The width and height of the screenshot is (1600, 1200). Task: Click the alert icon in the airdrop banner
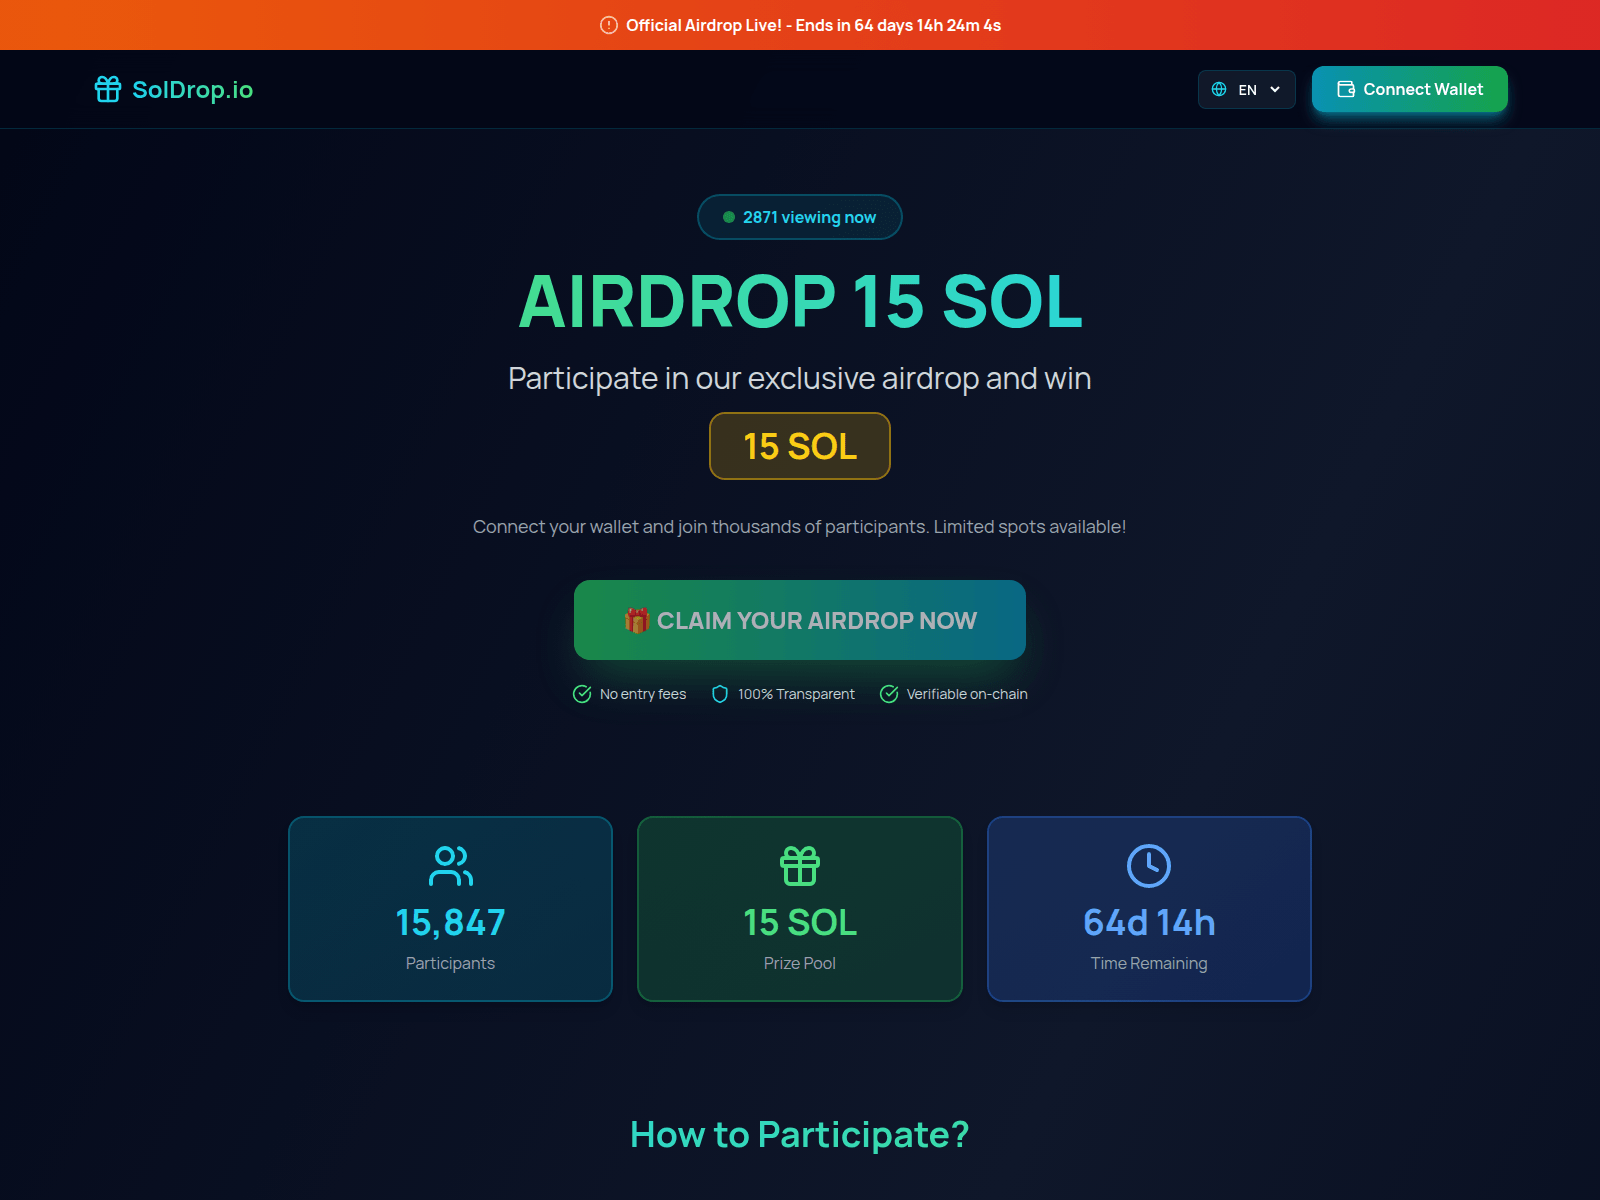click(x=608, y=25)
